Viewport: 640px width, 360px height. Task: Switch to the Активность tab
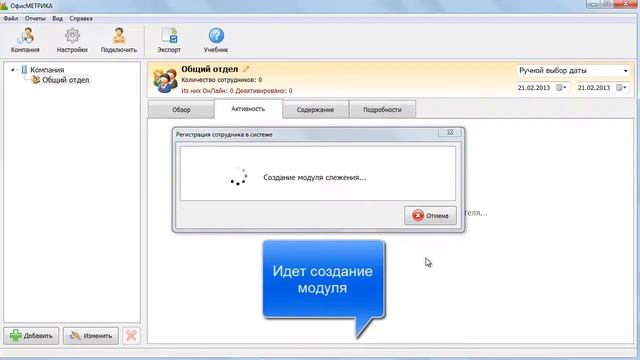[248, 109]
